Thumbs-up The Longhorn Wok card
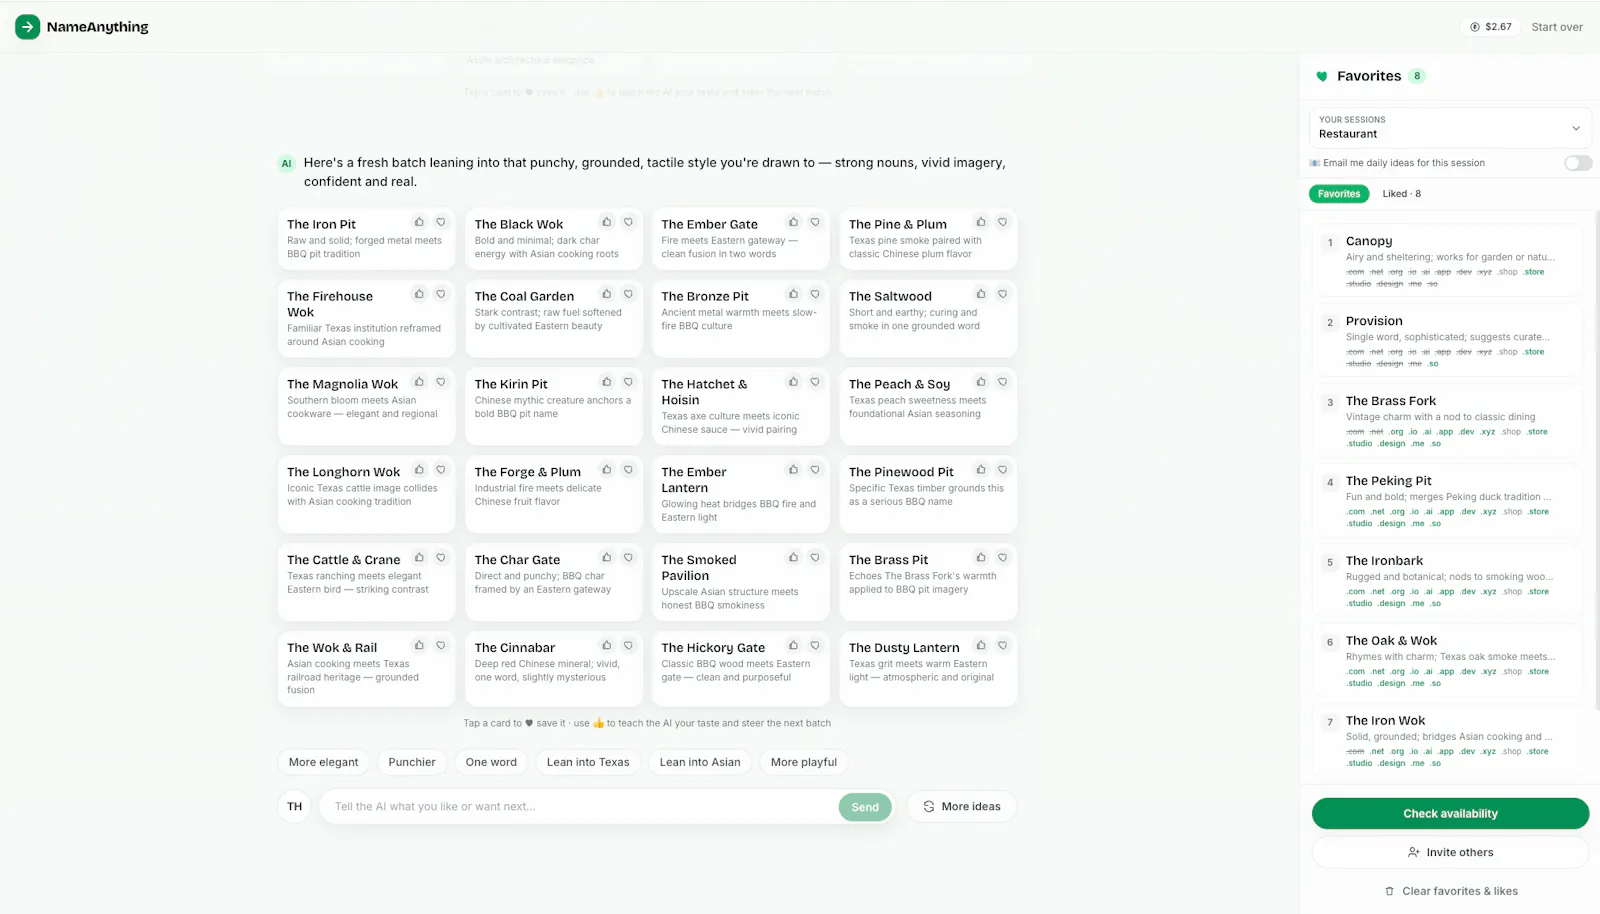Viewport: 1600px width, 914px height. tap(419, 470)
